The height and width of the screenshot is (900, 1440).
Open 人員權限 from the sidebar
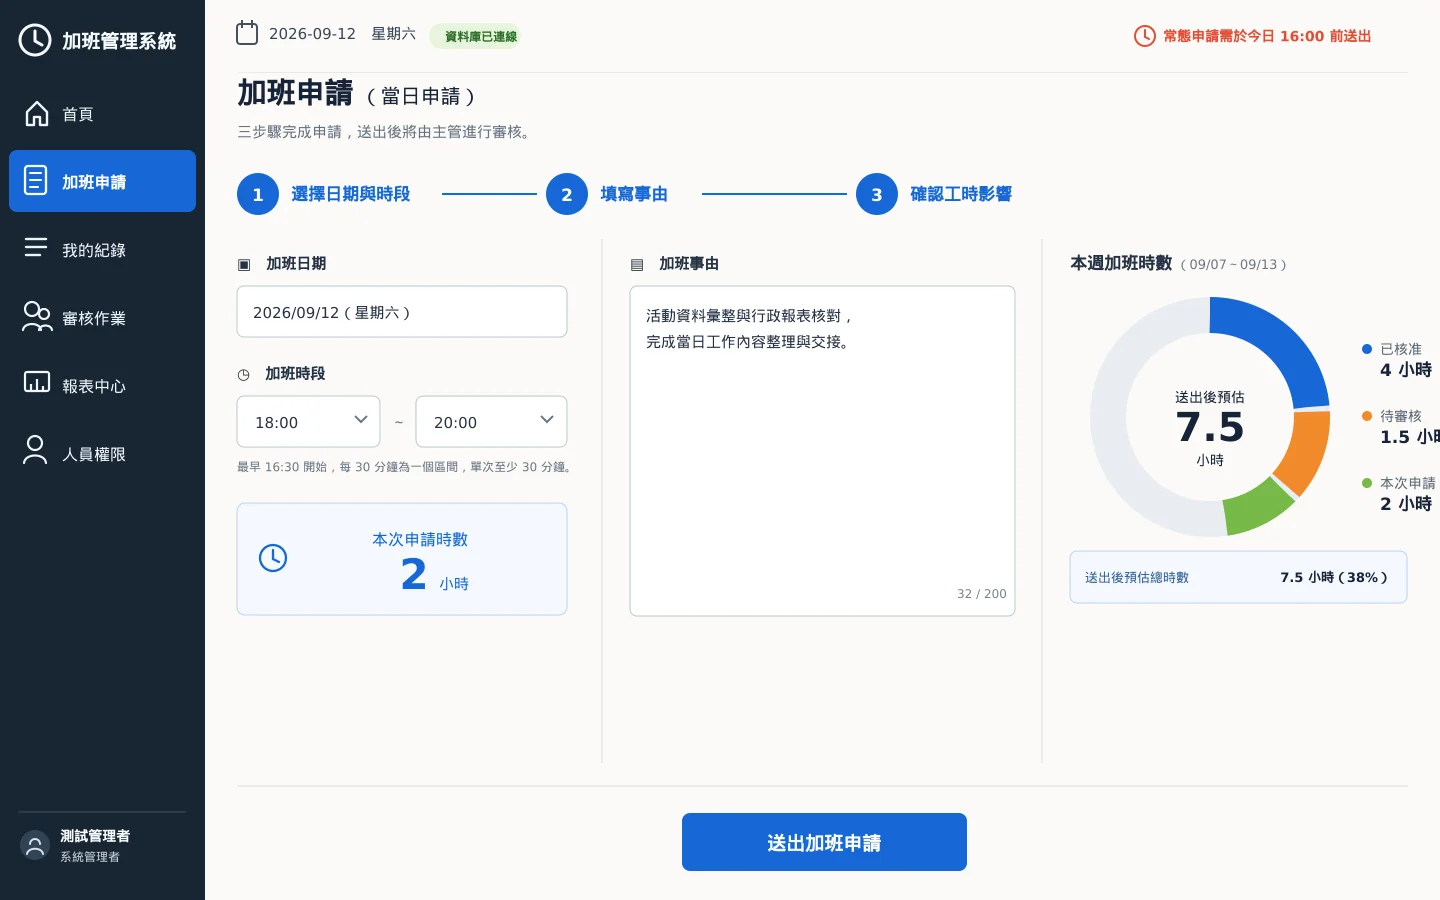coord(102,453)
